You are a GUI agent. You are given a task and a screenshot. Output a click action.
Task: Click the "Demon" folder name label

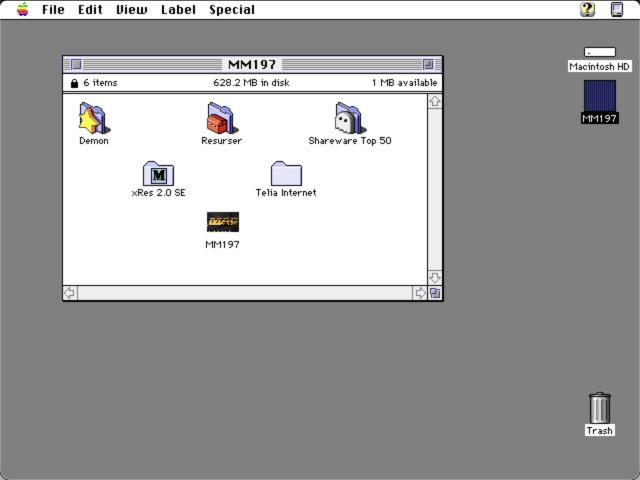click(94, 141)
